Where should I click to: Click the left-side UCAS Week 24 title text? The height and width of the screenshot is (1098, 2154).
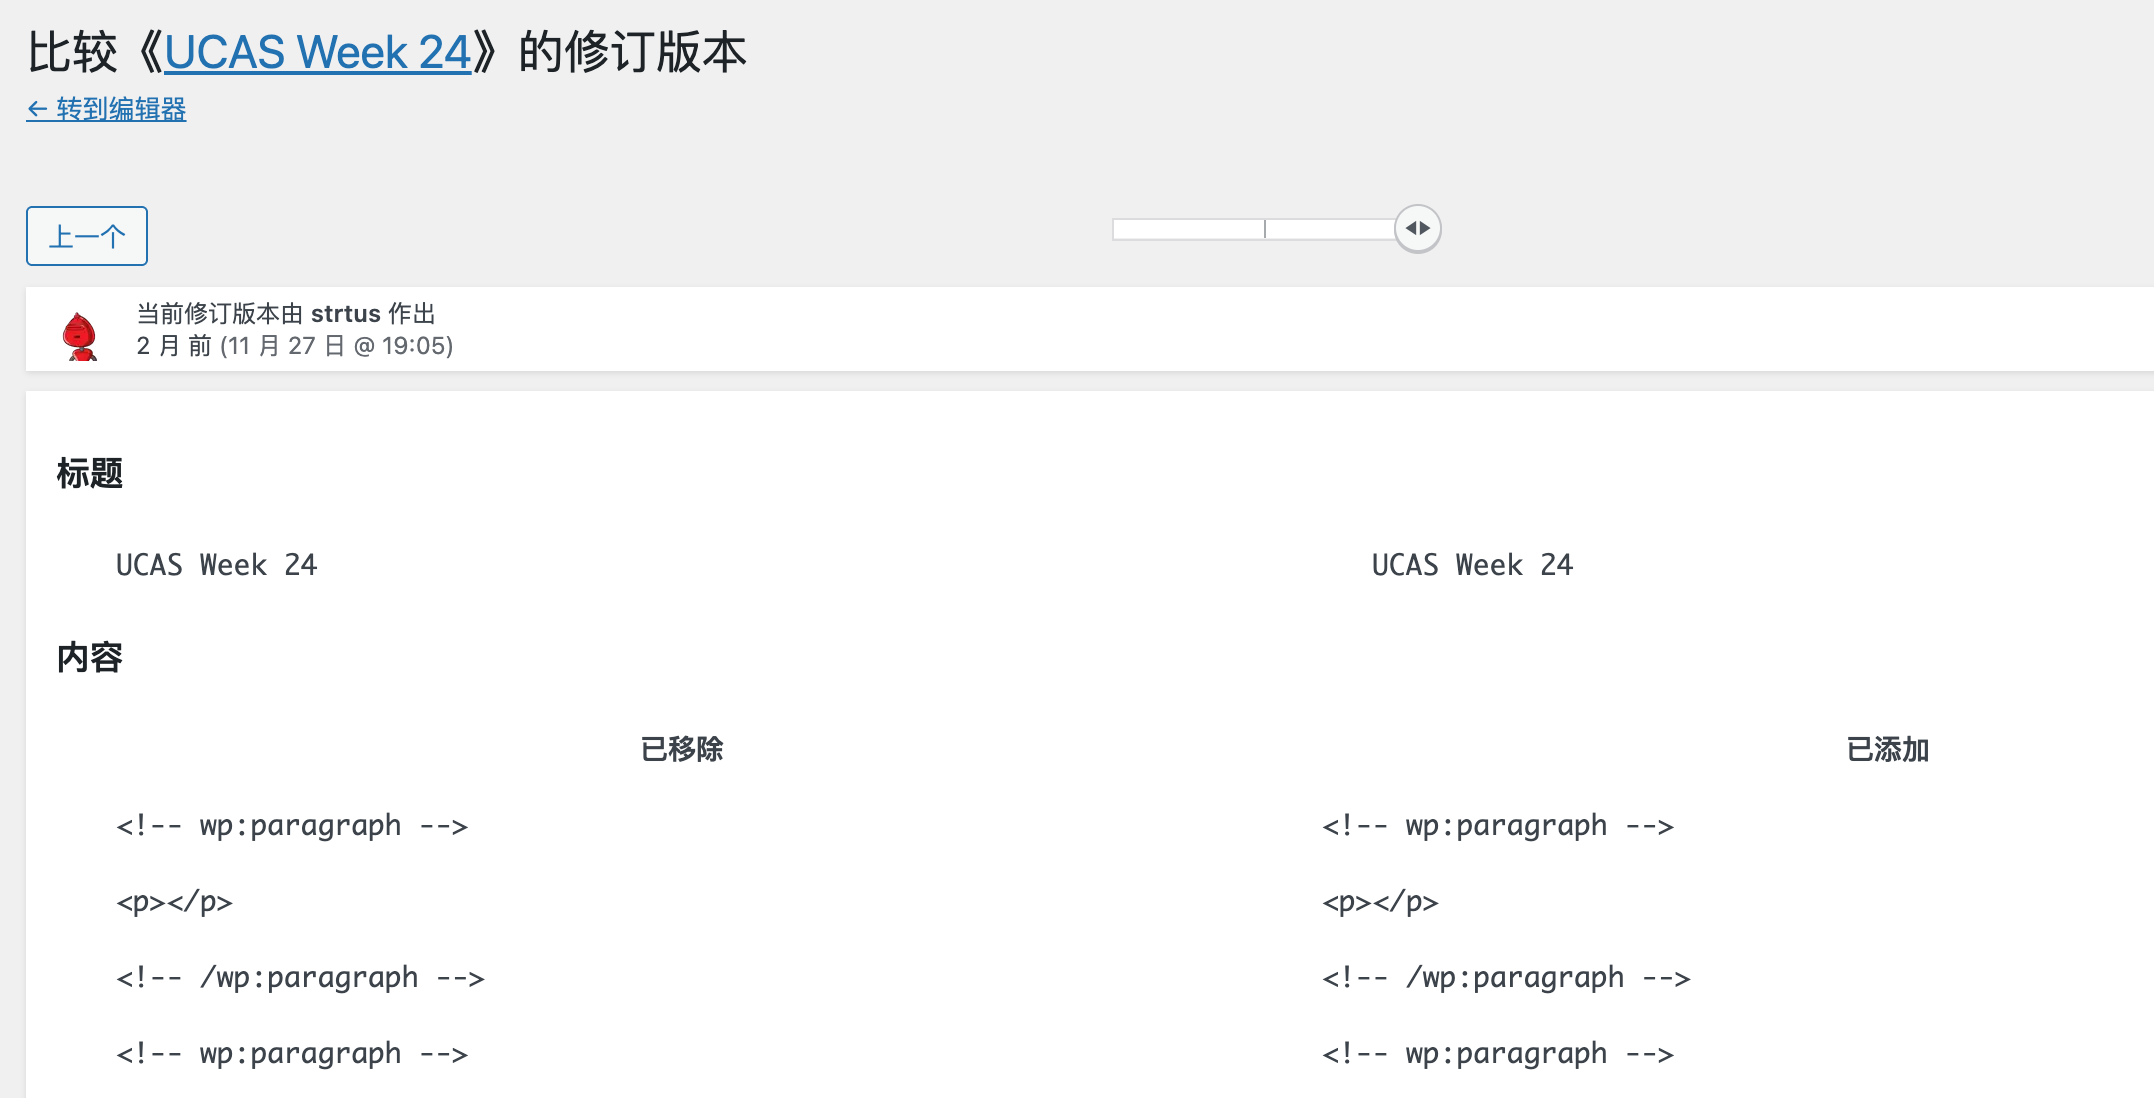216,565
